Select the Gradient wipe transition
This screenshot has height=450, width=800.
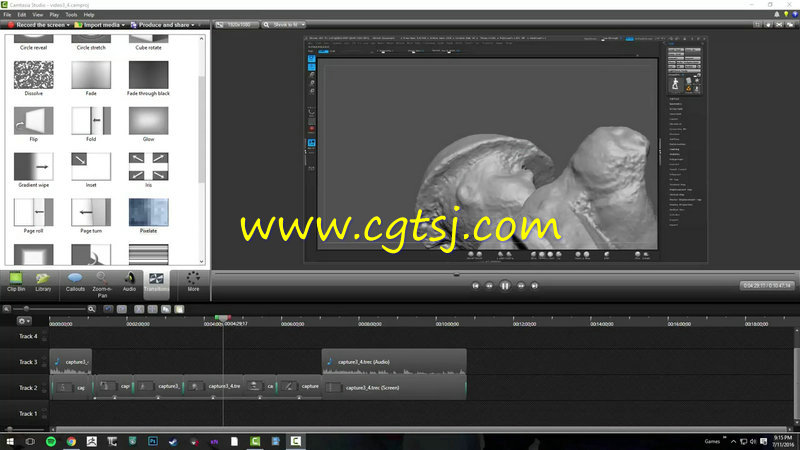[x=34, y=166]
